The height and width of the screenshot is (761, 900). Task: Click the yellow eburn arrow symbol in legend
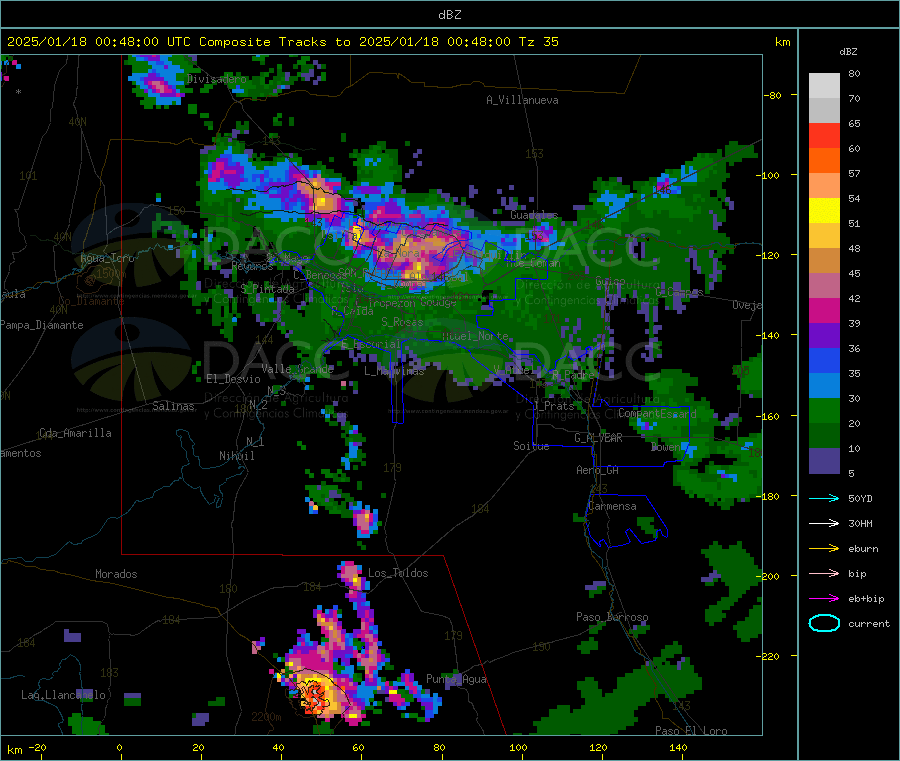click(824, 549)
